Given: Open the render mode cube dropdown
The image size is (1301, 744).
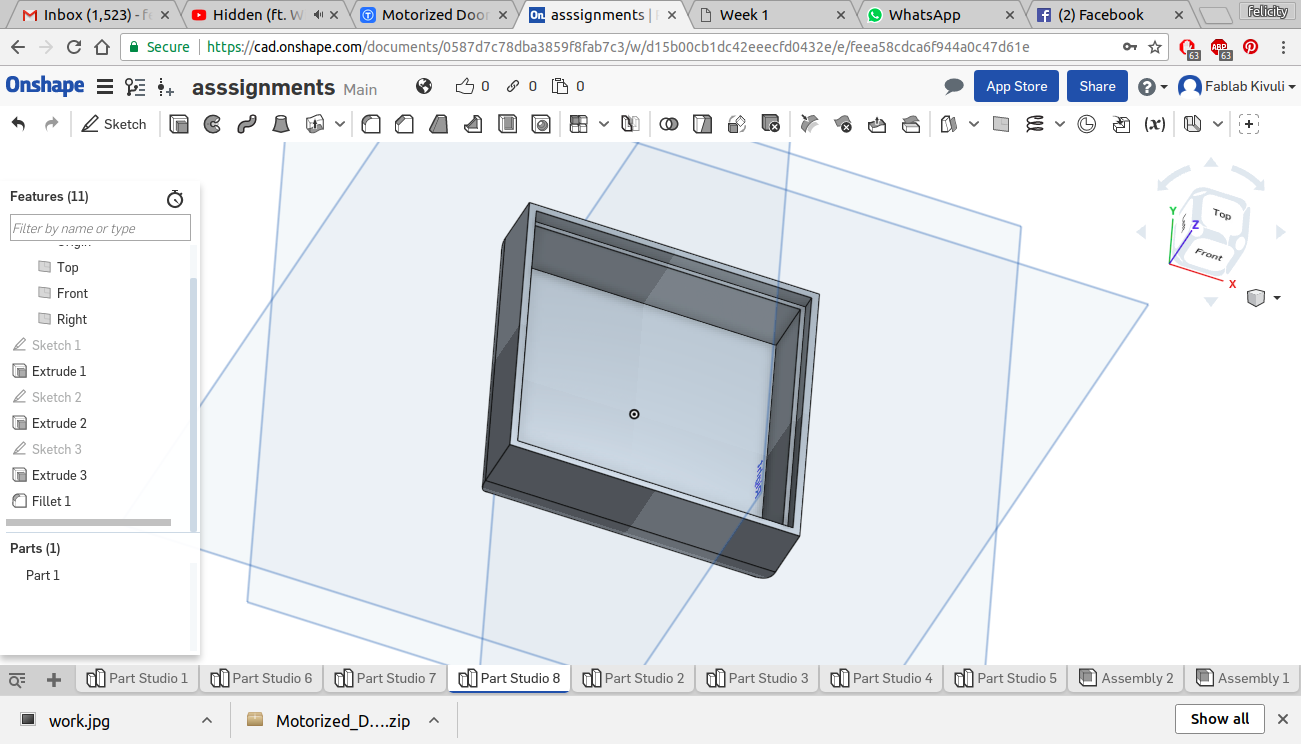Looking at the screenshot, I should (1264, 298).
